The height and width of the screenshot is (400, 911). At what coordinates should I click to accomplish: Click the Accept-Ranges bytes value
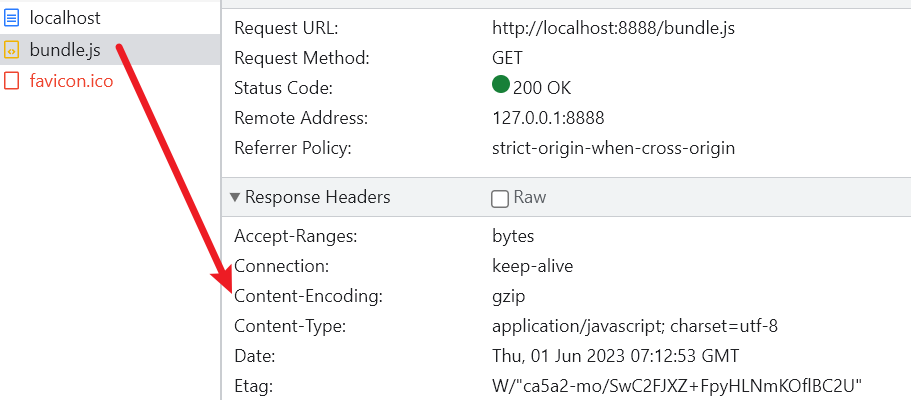coord(513,236)
